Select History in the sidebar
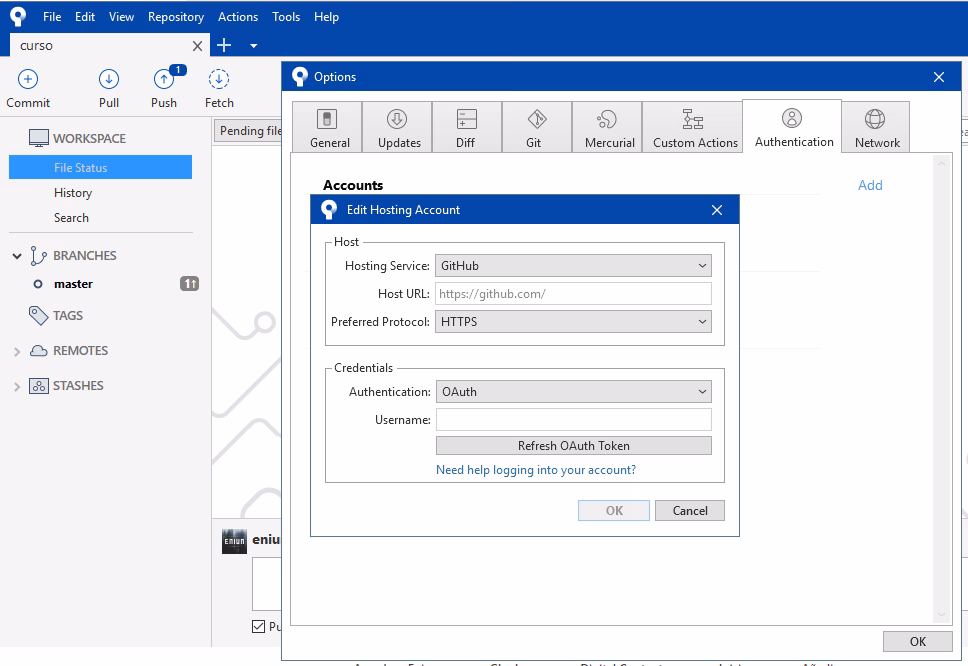This screenshot has height=666, width=968. (x=73, y=193)
